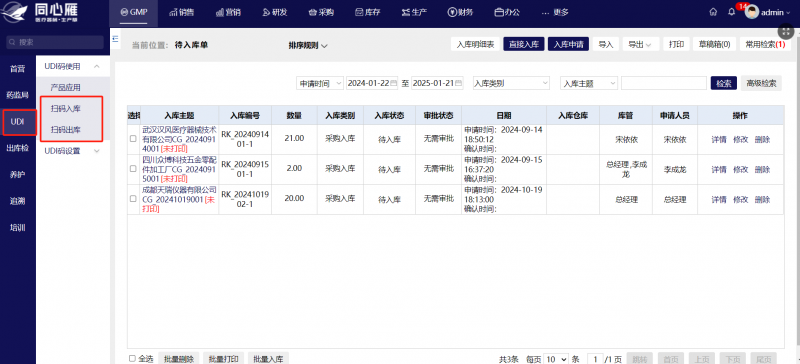The height and width of the screenshot is (364, 800).
Task: Click the page number input showing 1
Action: click(x=595, y=359)
